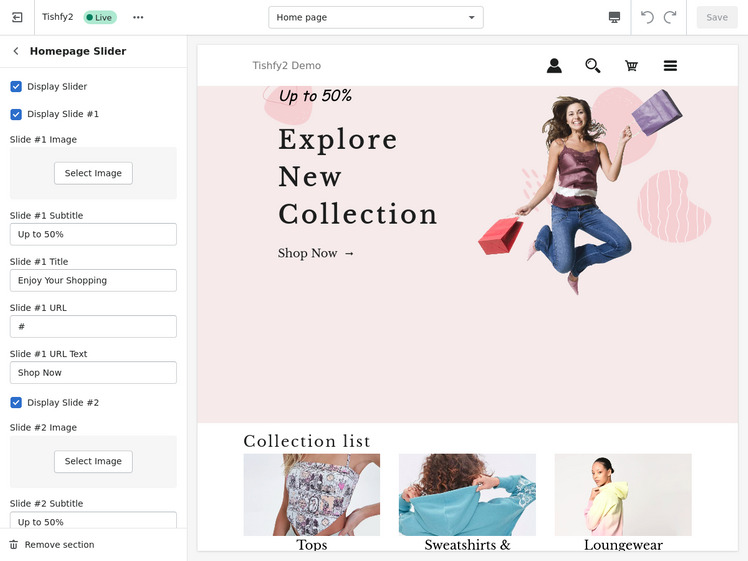Click the Loungewear collection label
748x561 pixels.
click(623, 545)
